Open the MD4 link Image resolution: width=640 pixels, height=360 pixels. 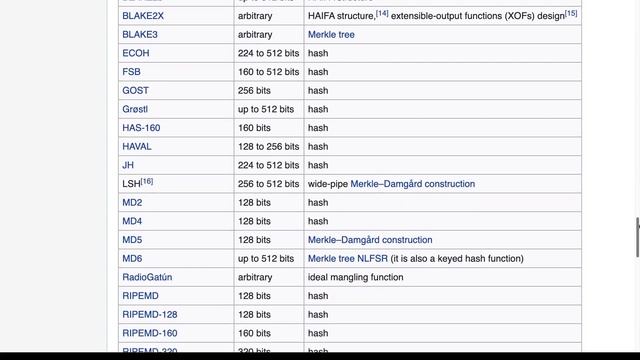click(132, 221)
